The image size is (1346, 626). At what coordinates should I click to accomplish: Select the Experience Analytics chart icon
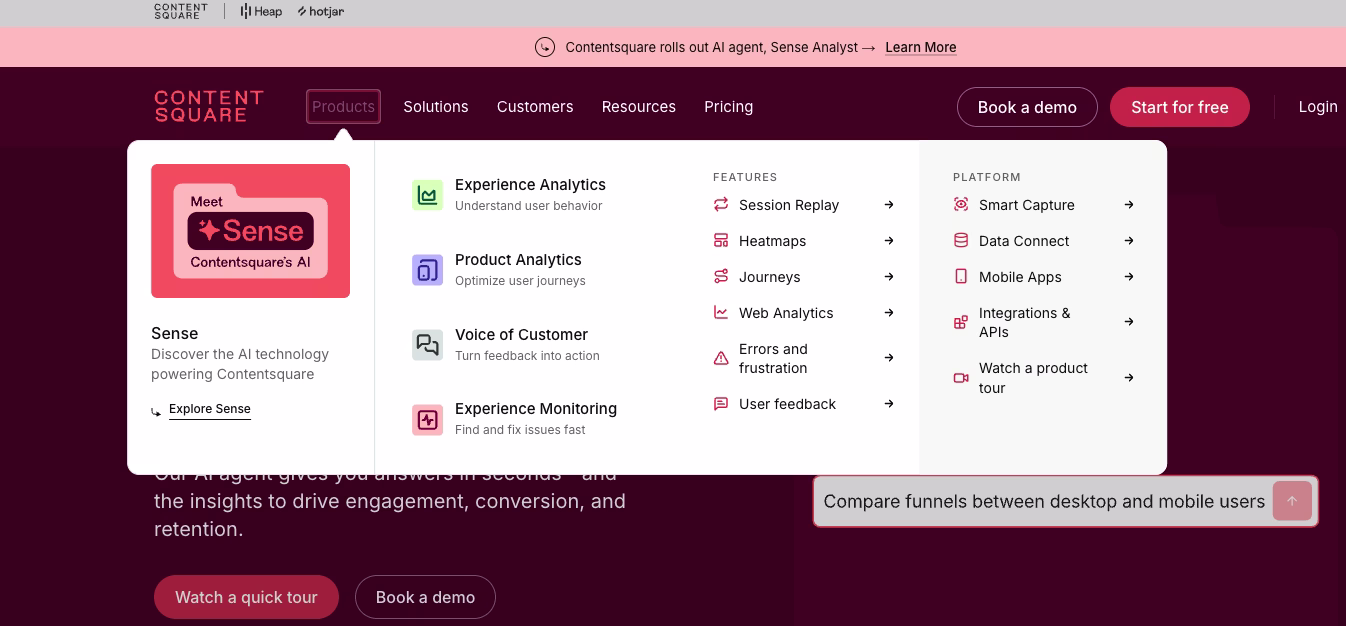pyautogui.click(x=428, y=195)
